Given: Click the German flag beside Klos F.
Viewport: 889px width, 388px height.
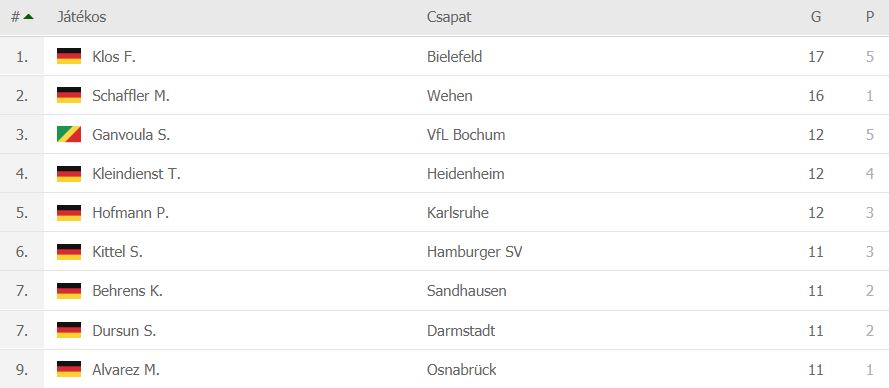Looking at the screenshot, I should click(69, 56).
